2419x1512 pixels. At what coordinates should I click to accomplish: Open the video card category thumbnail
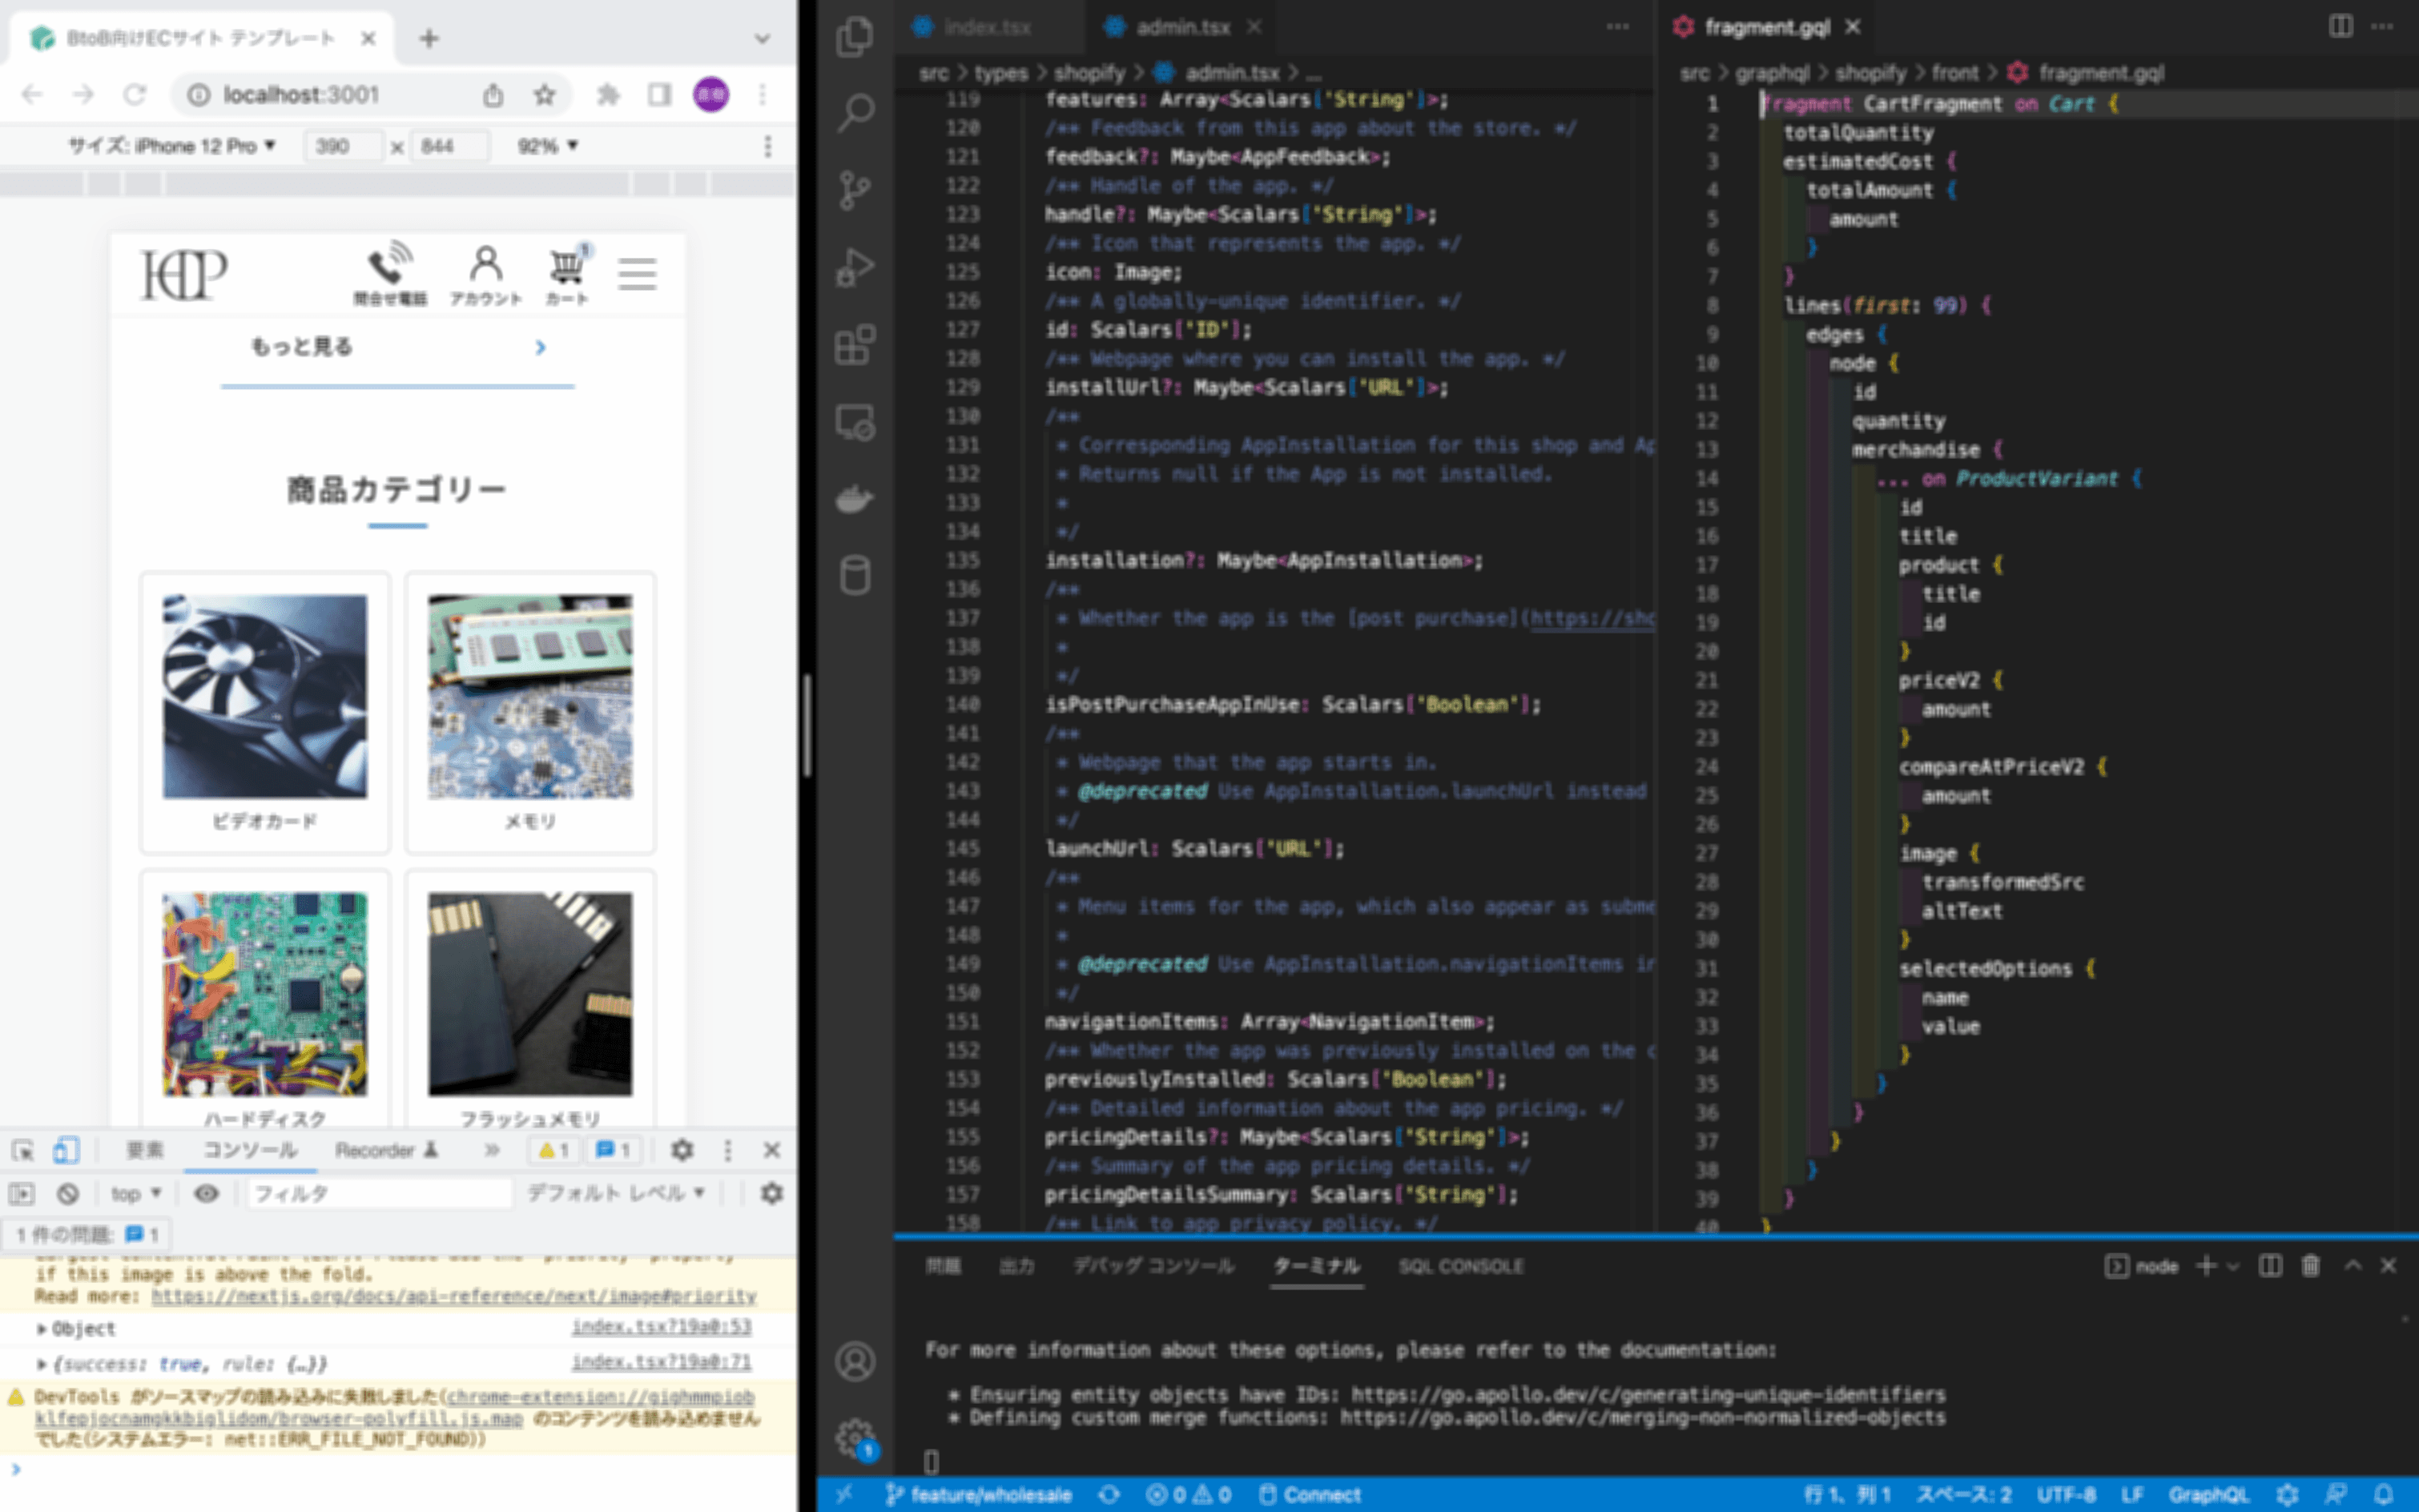click(265, 697)
